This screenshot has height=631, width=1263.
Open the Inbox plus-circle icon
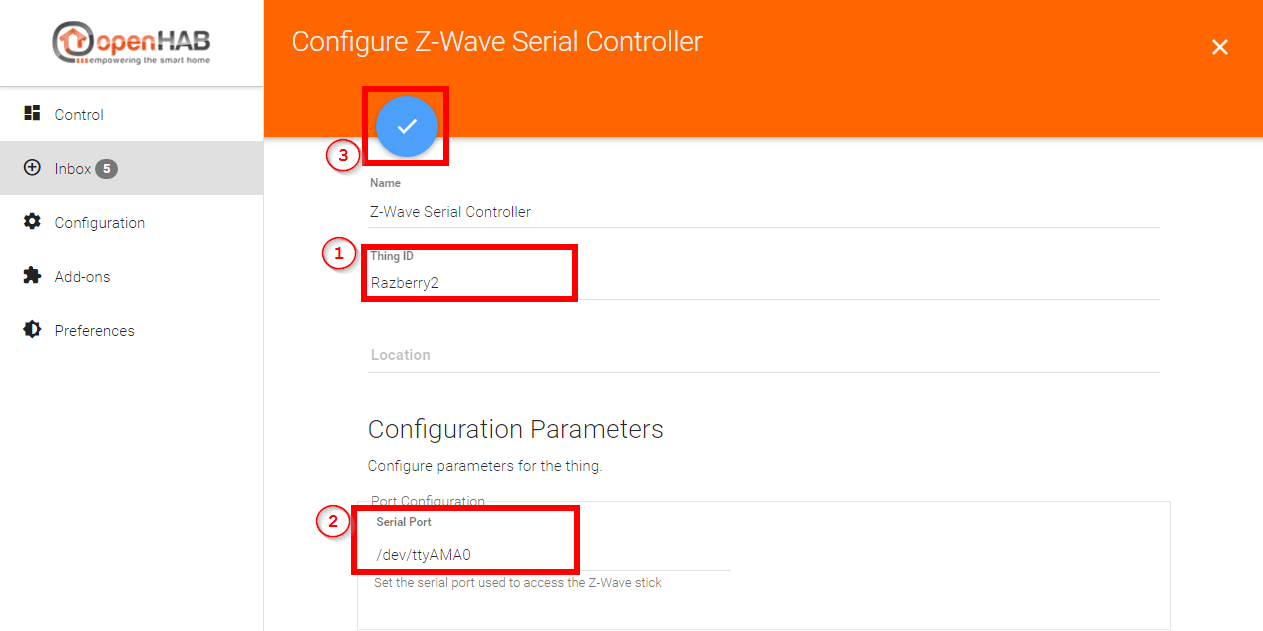(33, 167)
